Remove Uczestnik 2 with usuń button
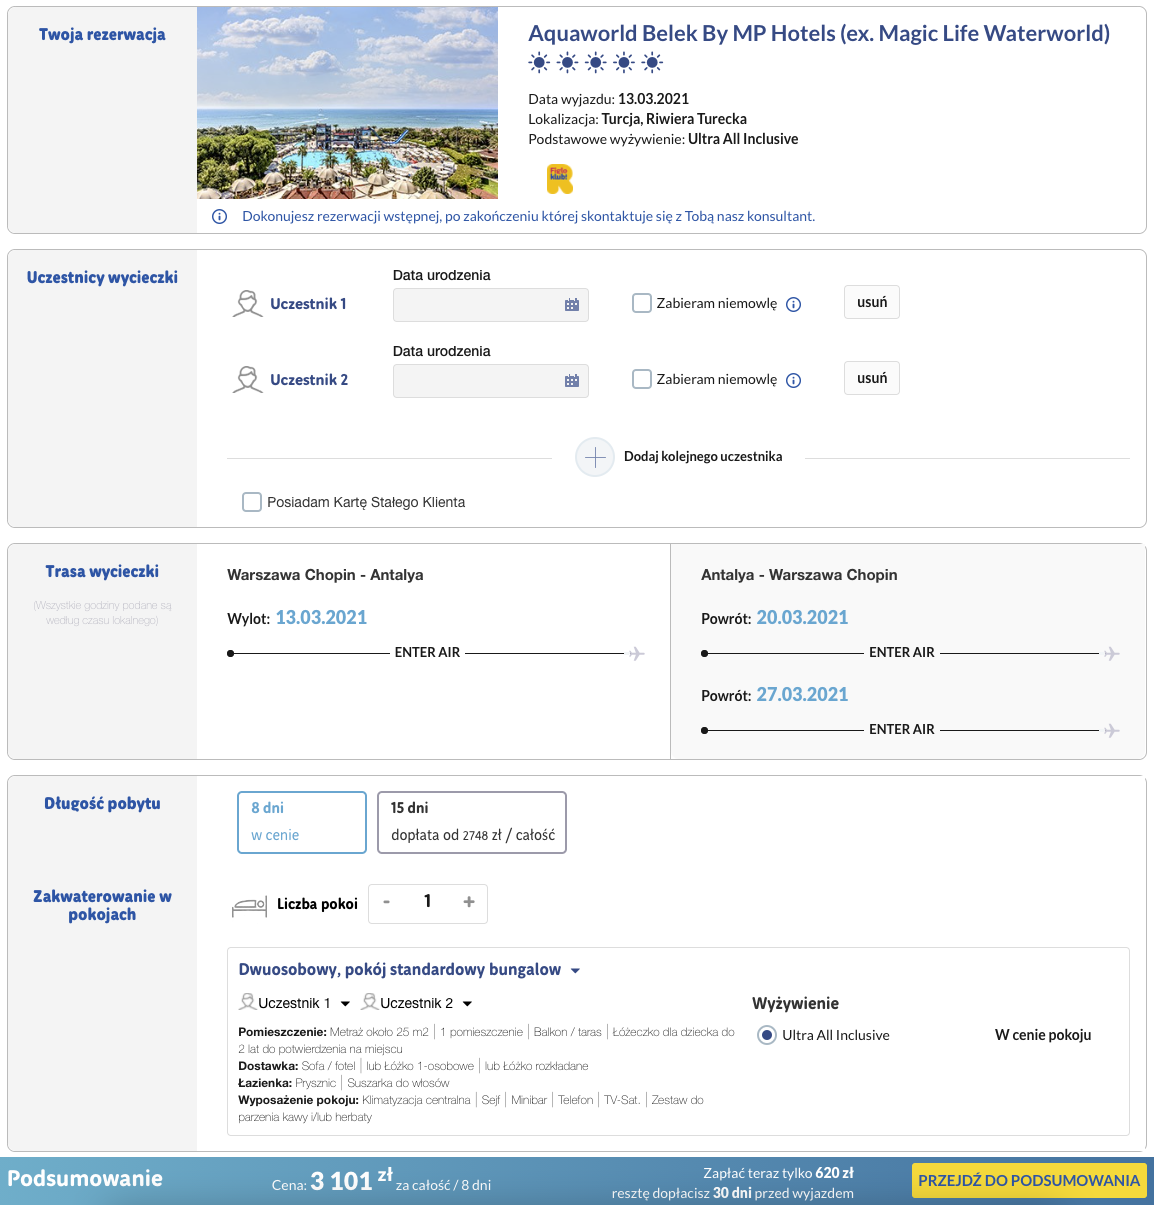 tap(872, 378)
